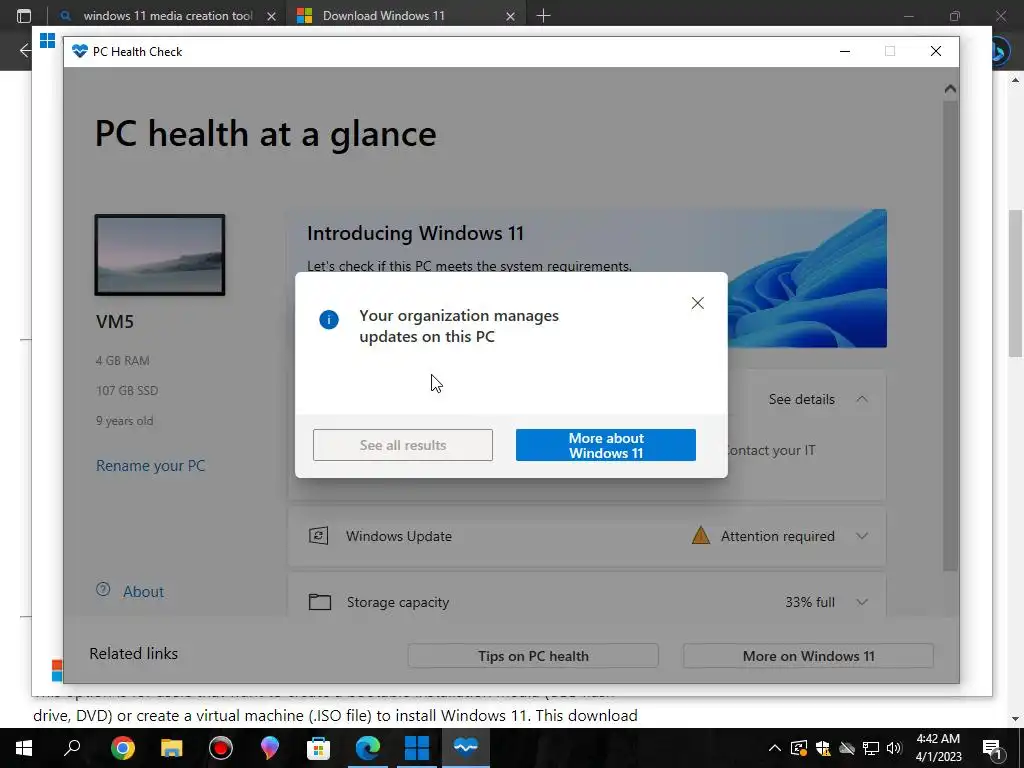
Task: Click the Attention required warning icon
Action: (x=701, y=536)
